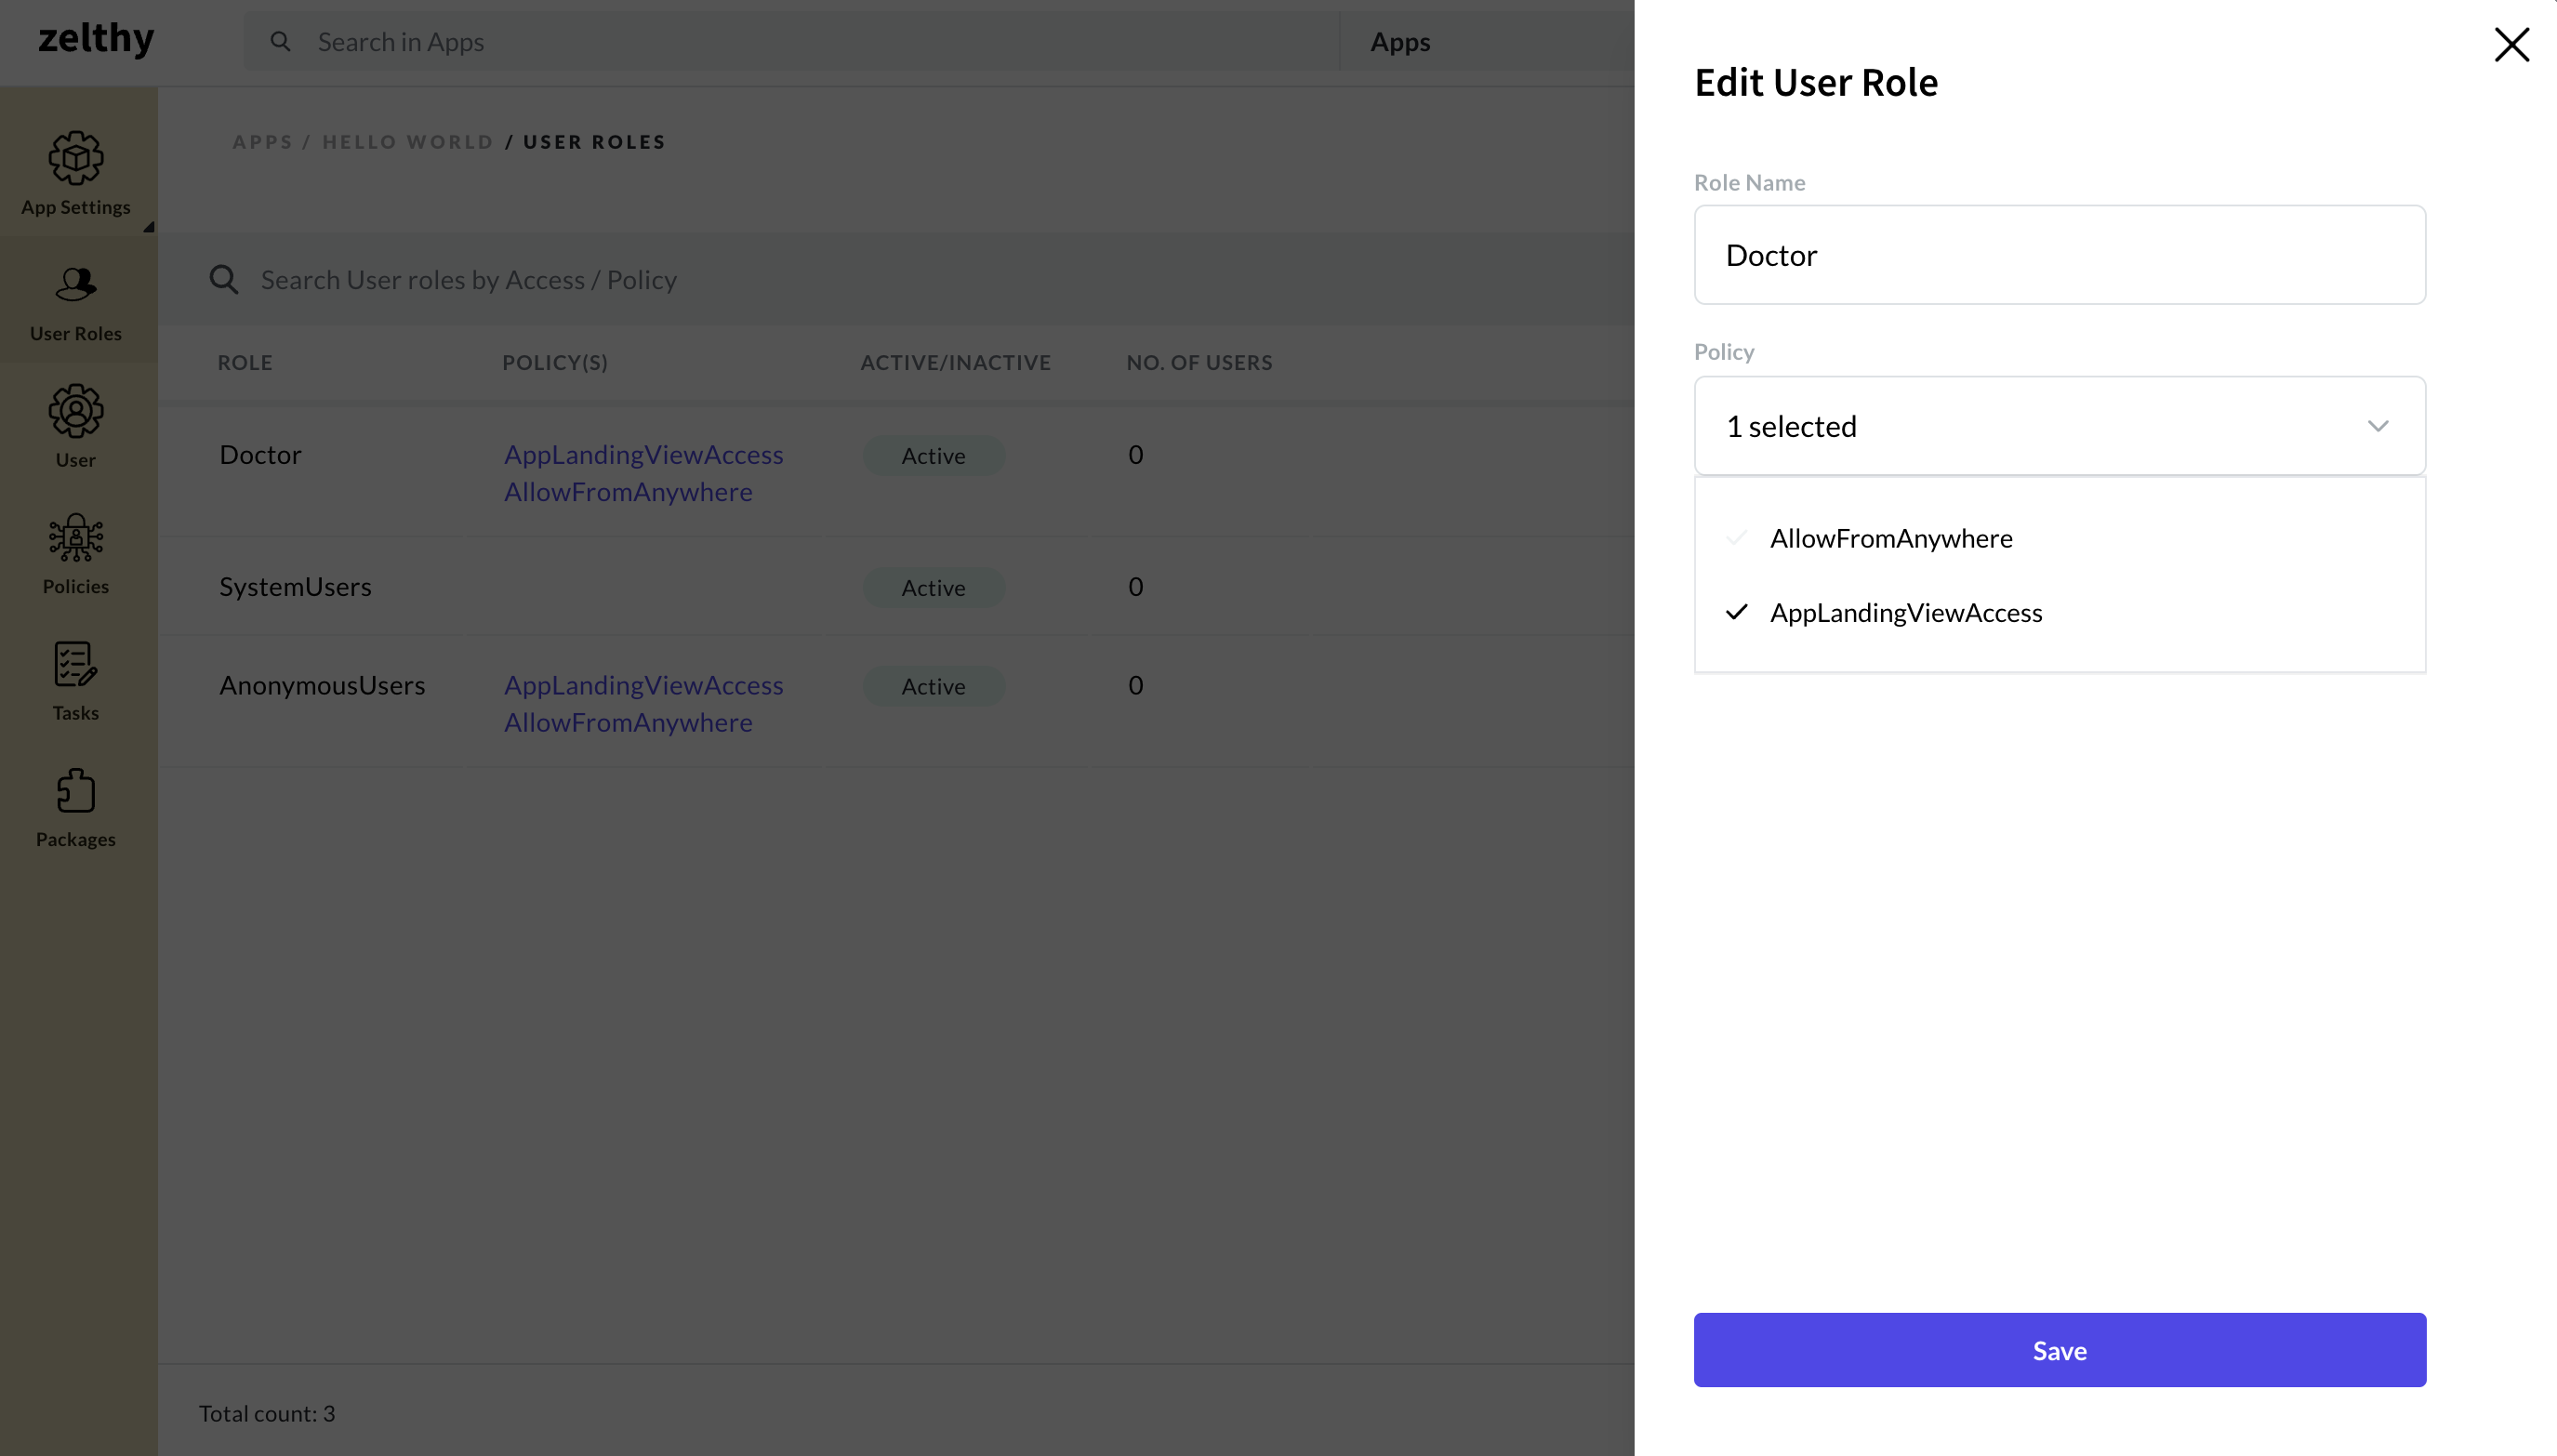This screenshot has width=2557, height=1456.
Task: Edit the Role Name field containing Doctor
Action: tap(2059, 255)
